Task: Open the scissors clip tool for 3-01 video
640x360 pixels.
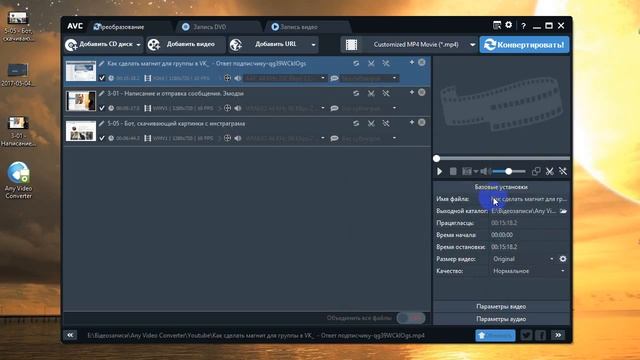Action: pyautogui.click(x=371, y=93)
